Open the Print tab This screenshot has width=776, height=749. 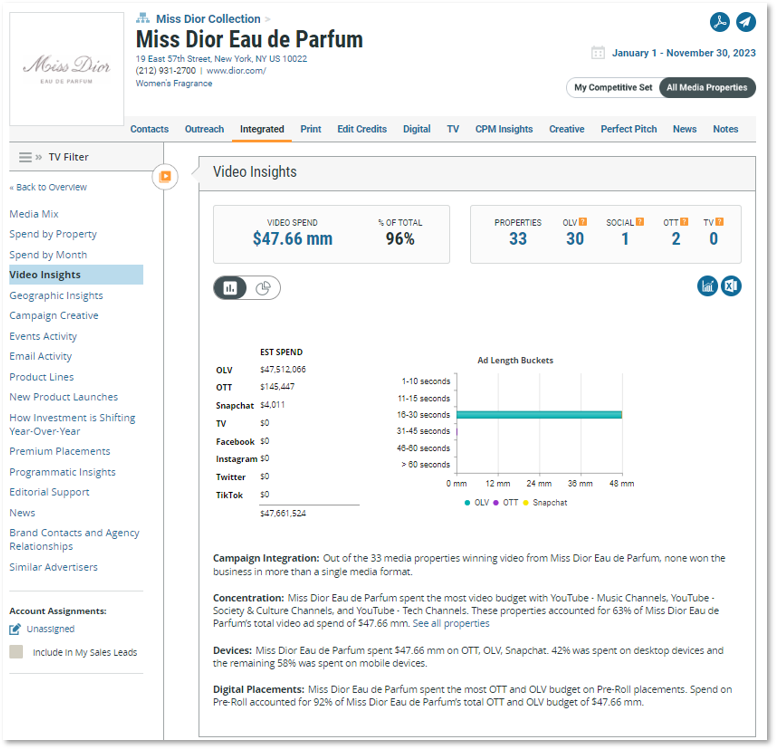[311, 129]
